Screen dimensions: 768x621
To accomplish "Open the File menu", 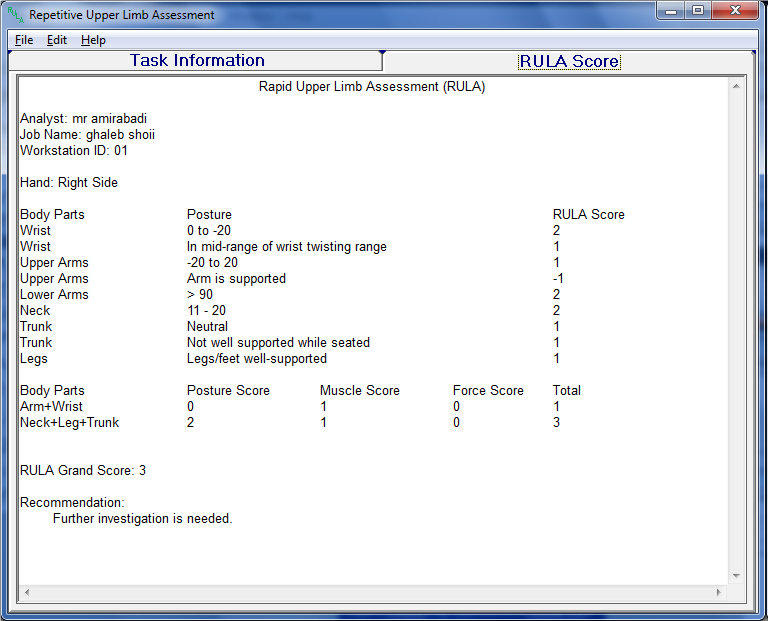I will (23, 40).
